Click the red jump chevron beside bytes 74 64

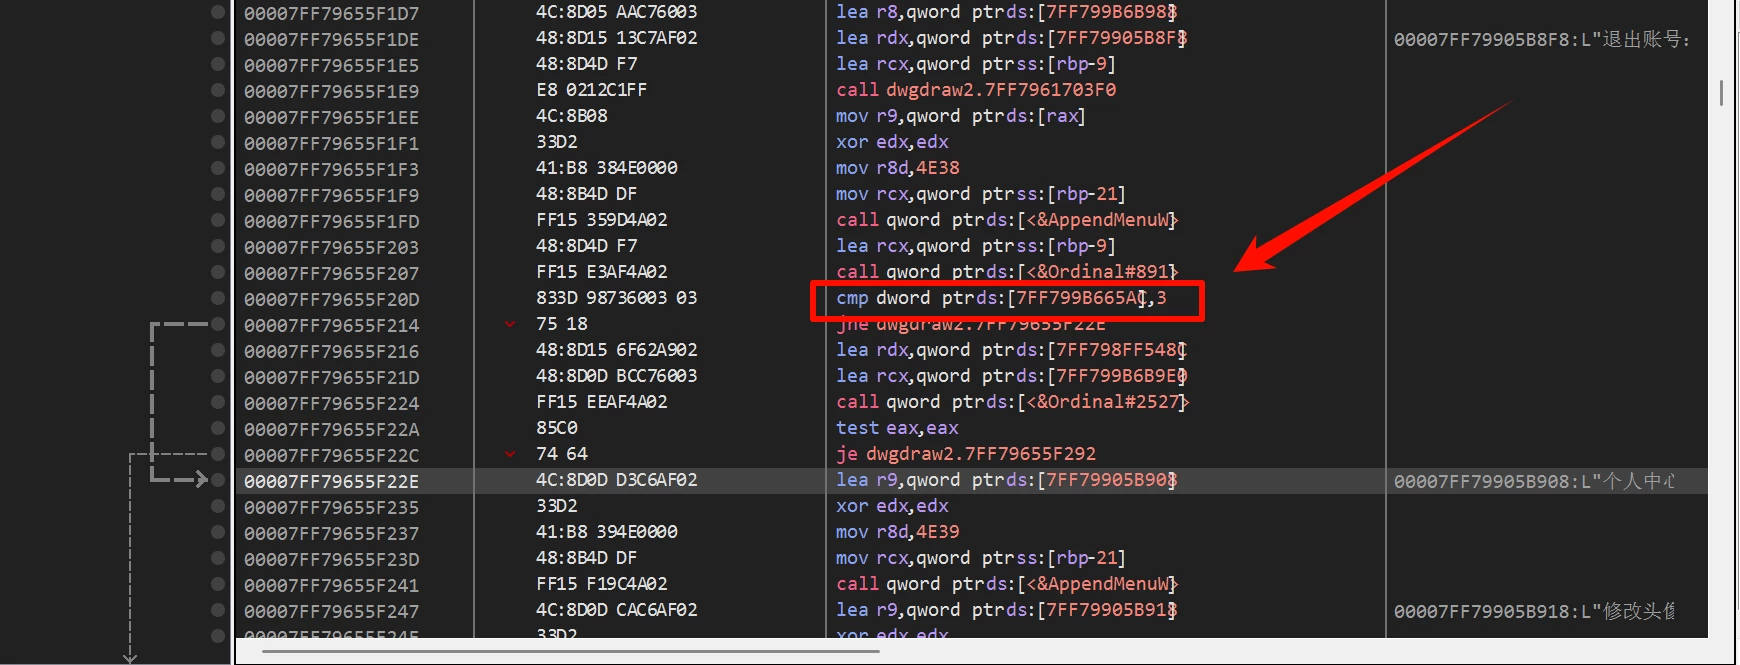pos(510,454)
